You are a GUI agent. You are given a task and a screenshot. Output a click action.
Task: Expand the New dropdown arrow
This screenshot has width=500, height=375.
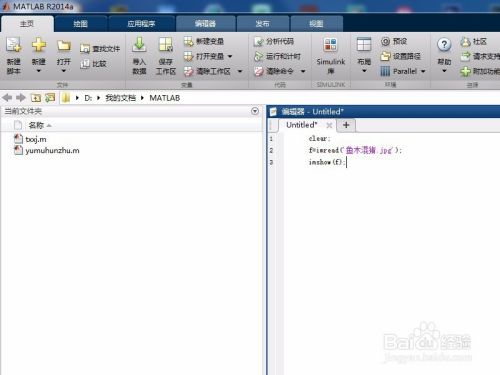tap(39, 71)
